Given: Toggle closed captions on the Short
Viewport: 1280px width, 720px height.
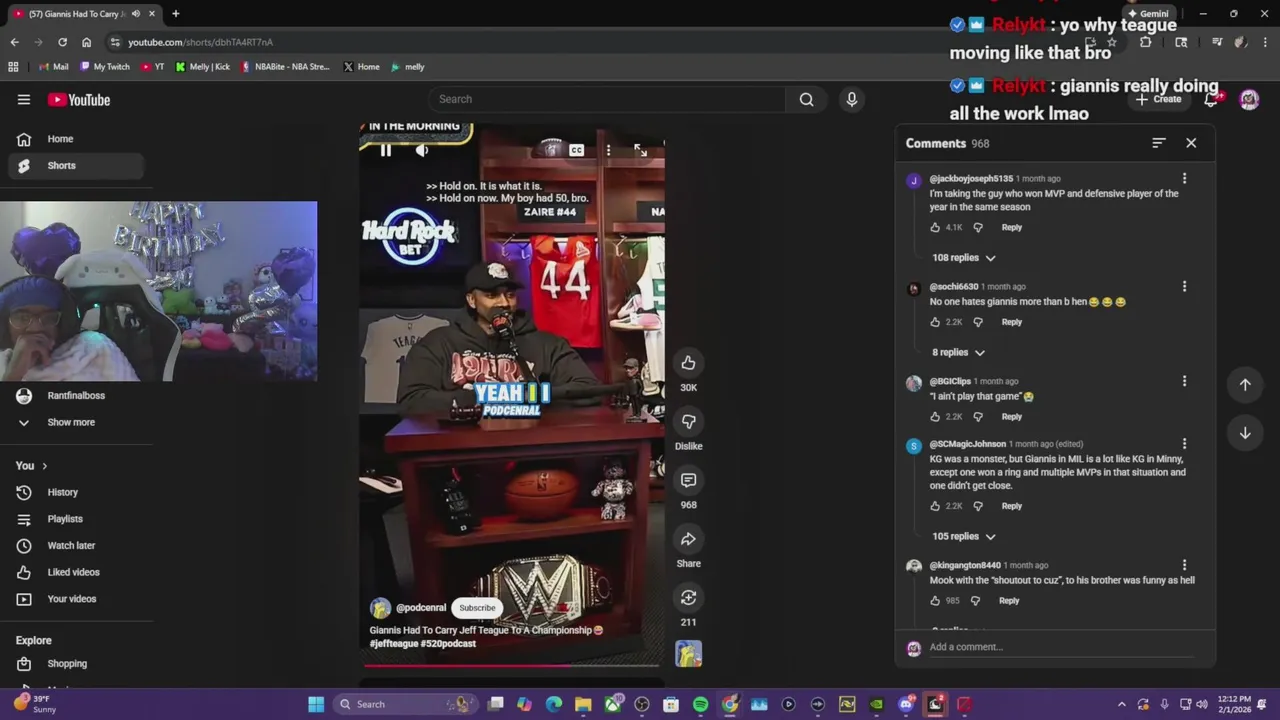Looking at the screenshot, I should point(577,150).
